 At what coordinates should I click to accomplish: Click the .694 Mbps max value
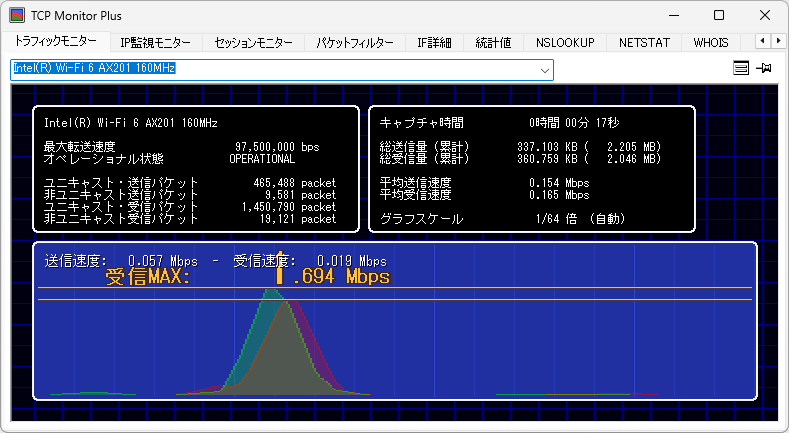[x=341, y=276]
